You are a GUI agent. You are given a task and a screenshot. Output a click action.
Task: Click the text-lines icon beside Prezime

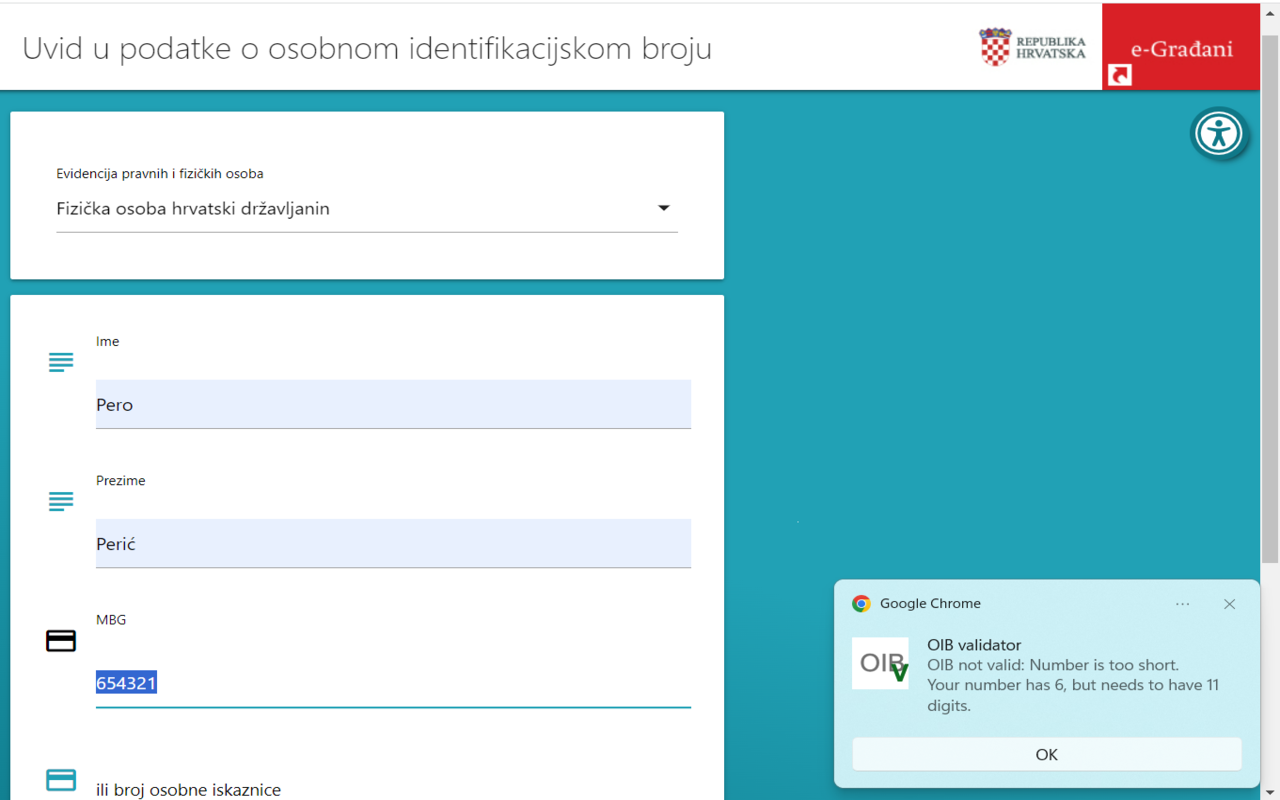pyautogui.click(x=61, y=501)
